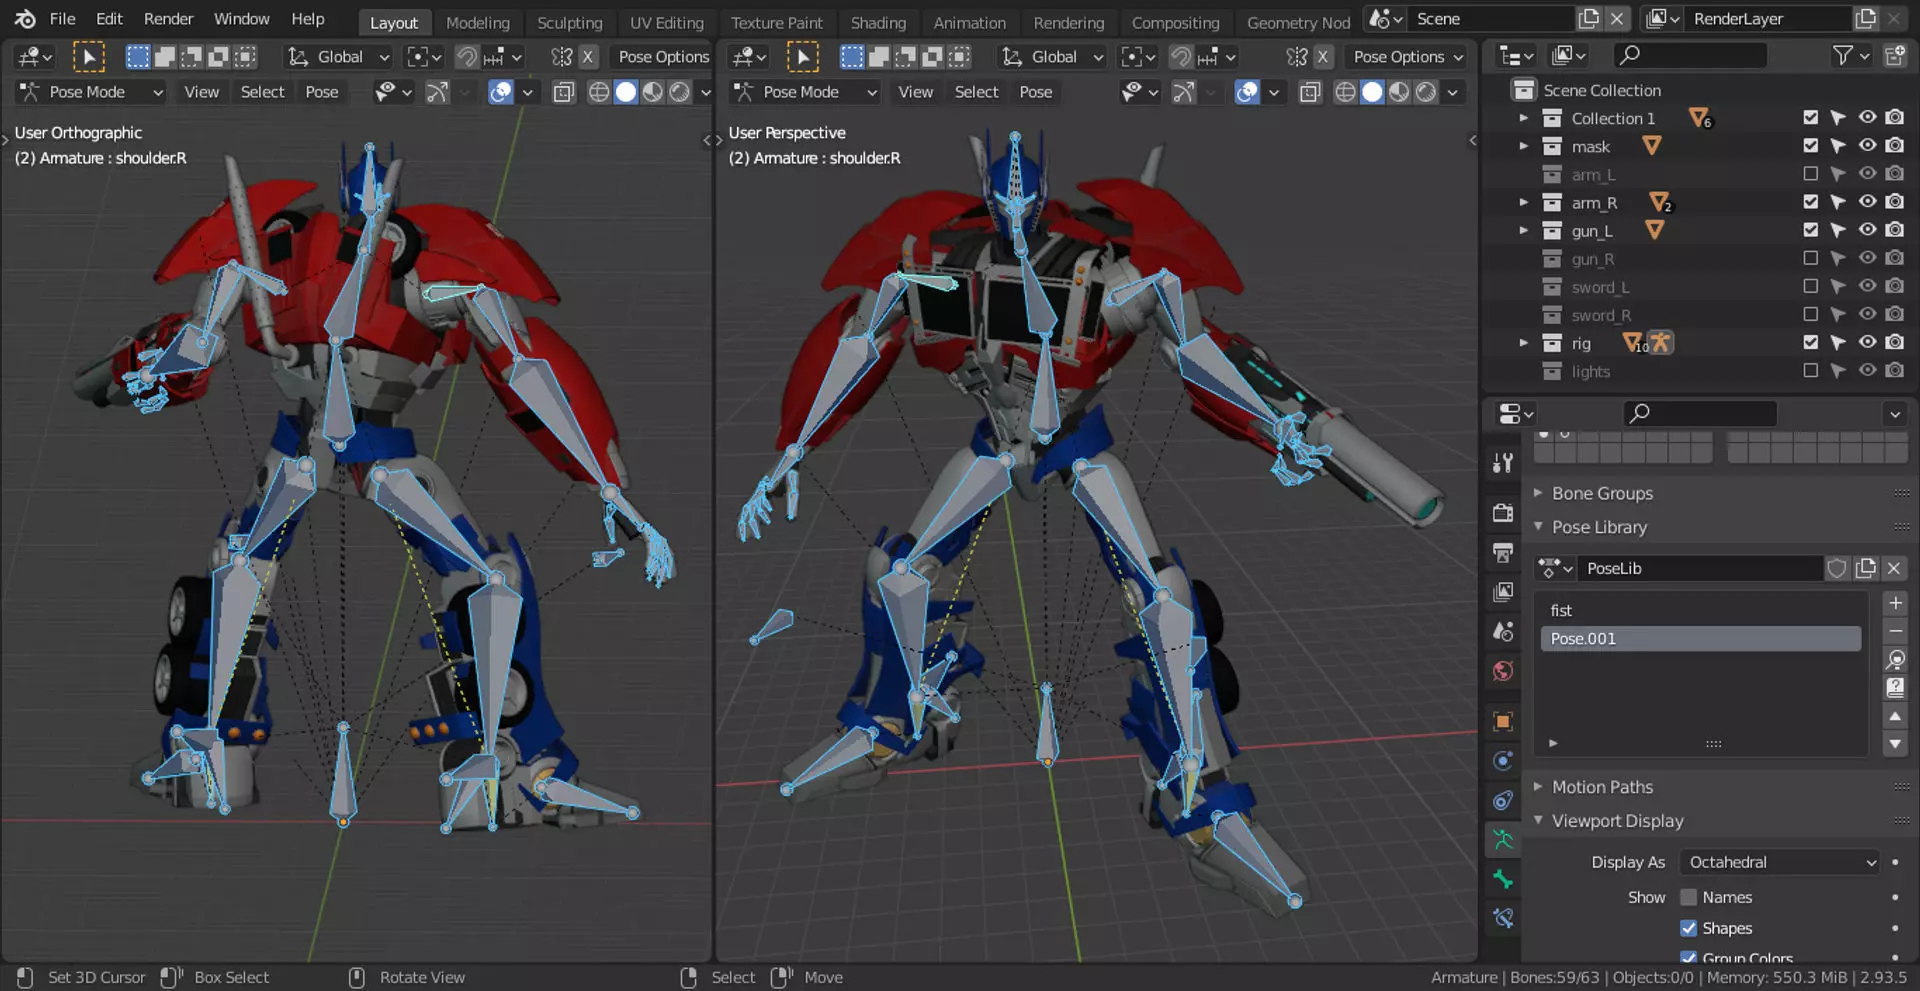The width and height of the screenshot is (1920, 991).
Task: Move the selected pose down in list
Action: (x=1895, y=744)
